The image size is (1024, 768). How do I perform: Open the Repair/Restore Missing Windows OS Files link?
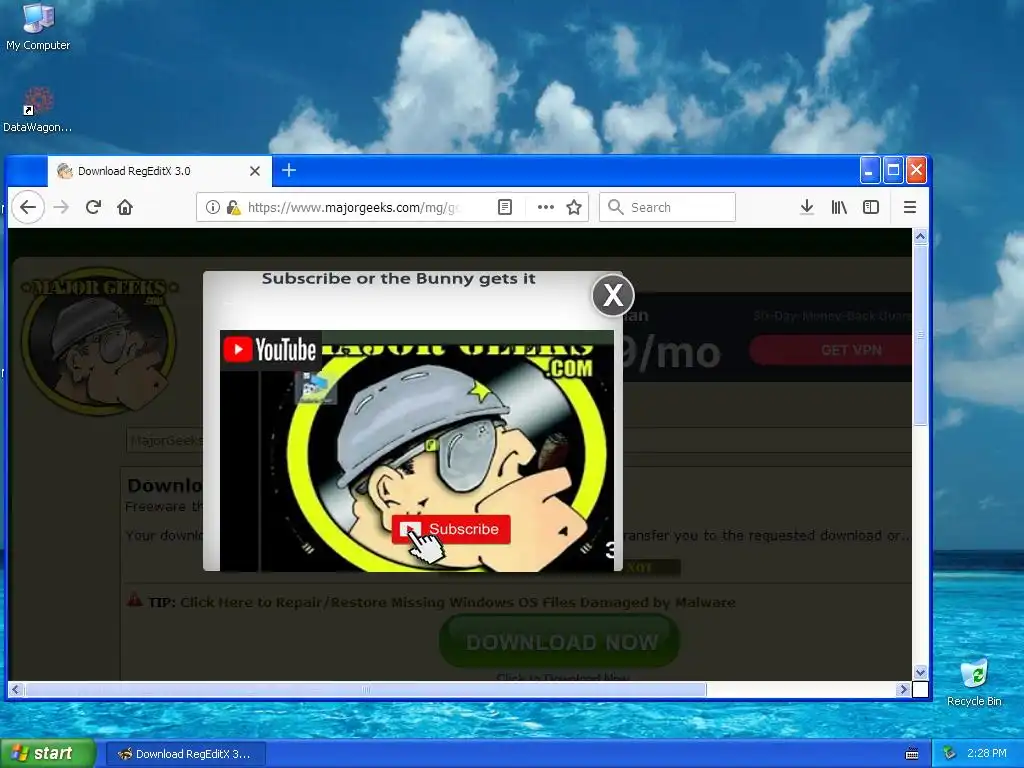coord(457,602)
